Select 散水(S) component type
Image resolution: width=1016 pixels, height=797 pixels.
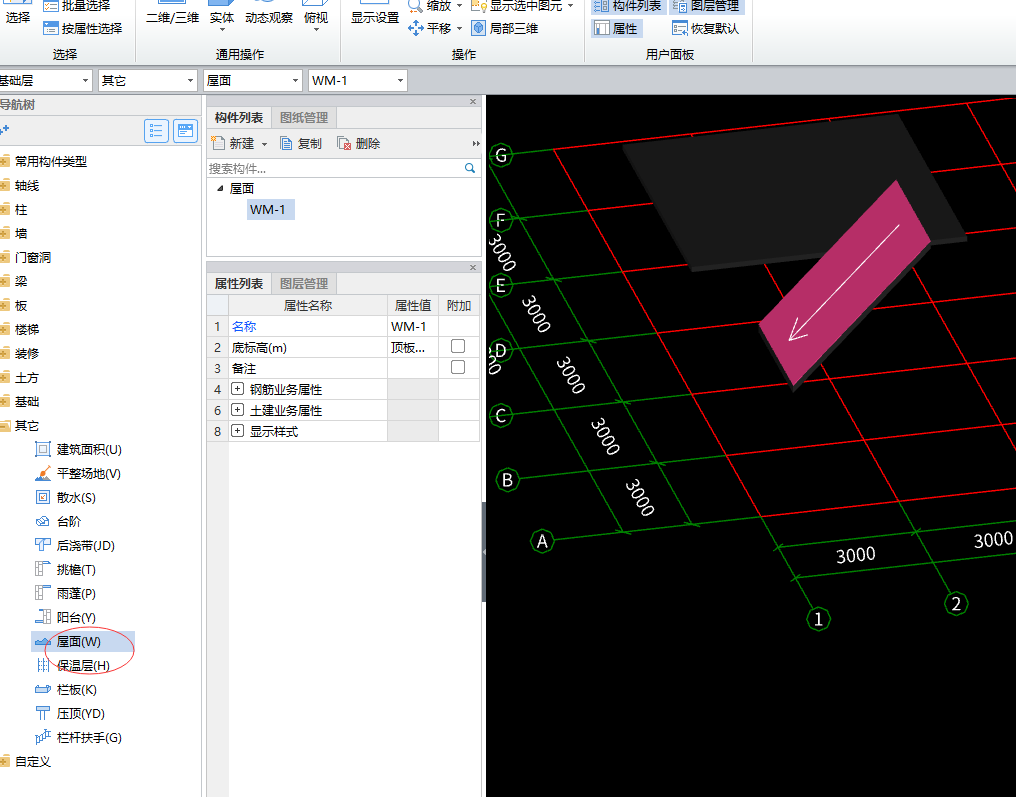[x=65, y=498]
